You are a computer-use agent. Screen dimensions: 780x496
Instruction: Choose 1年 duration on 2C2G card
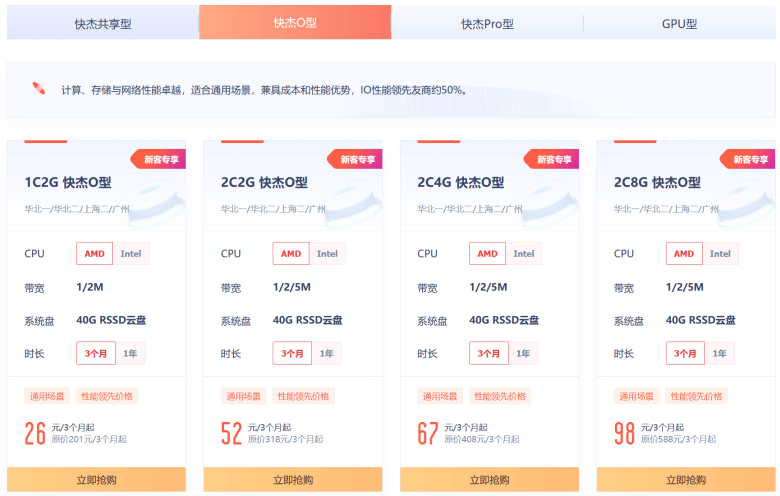click(327, 353)
